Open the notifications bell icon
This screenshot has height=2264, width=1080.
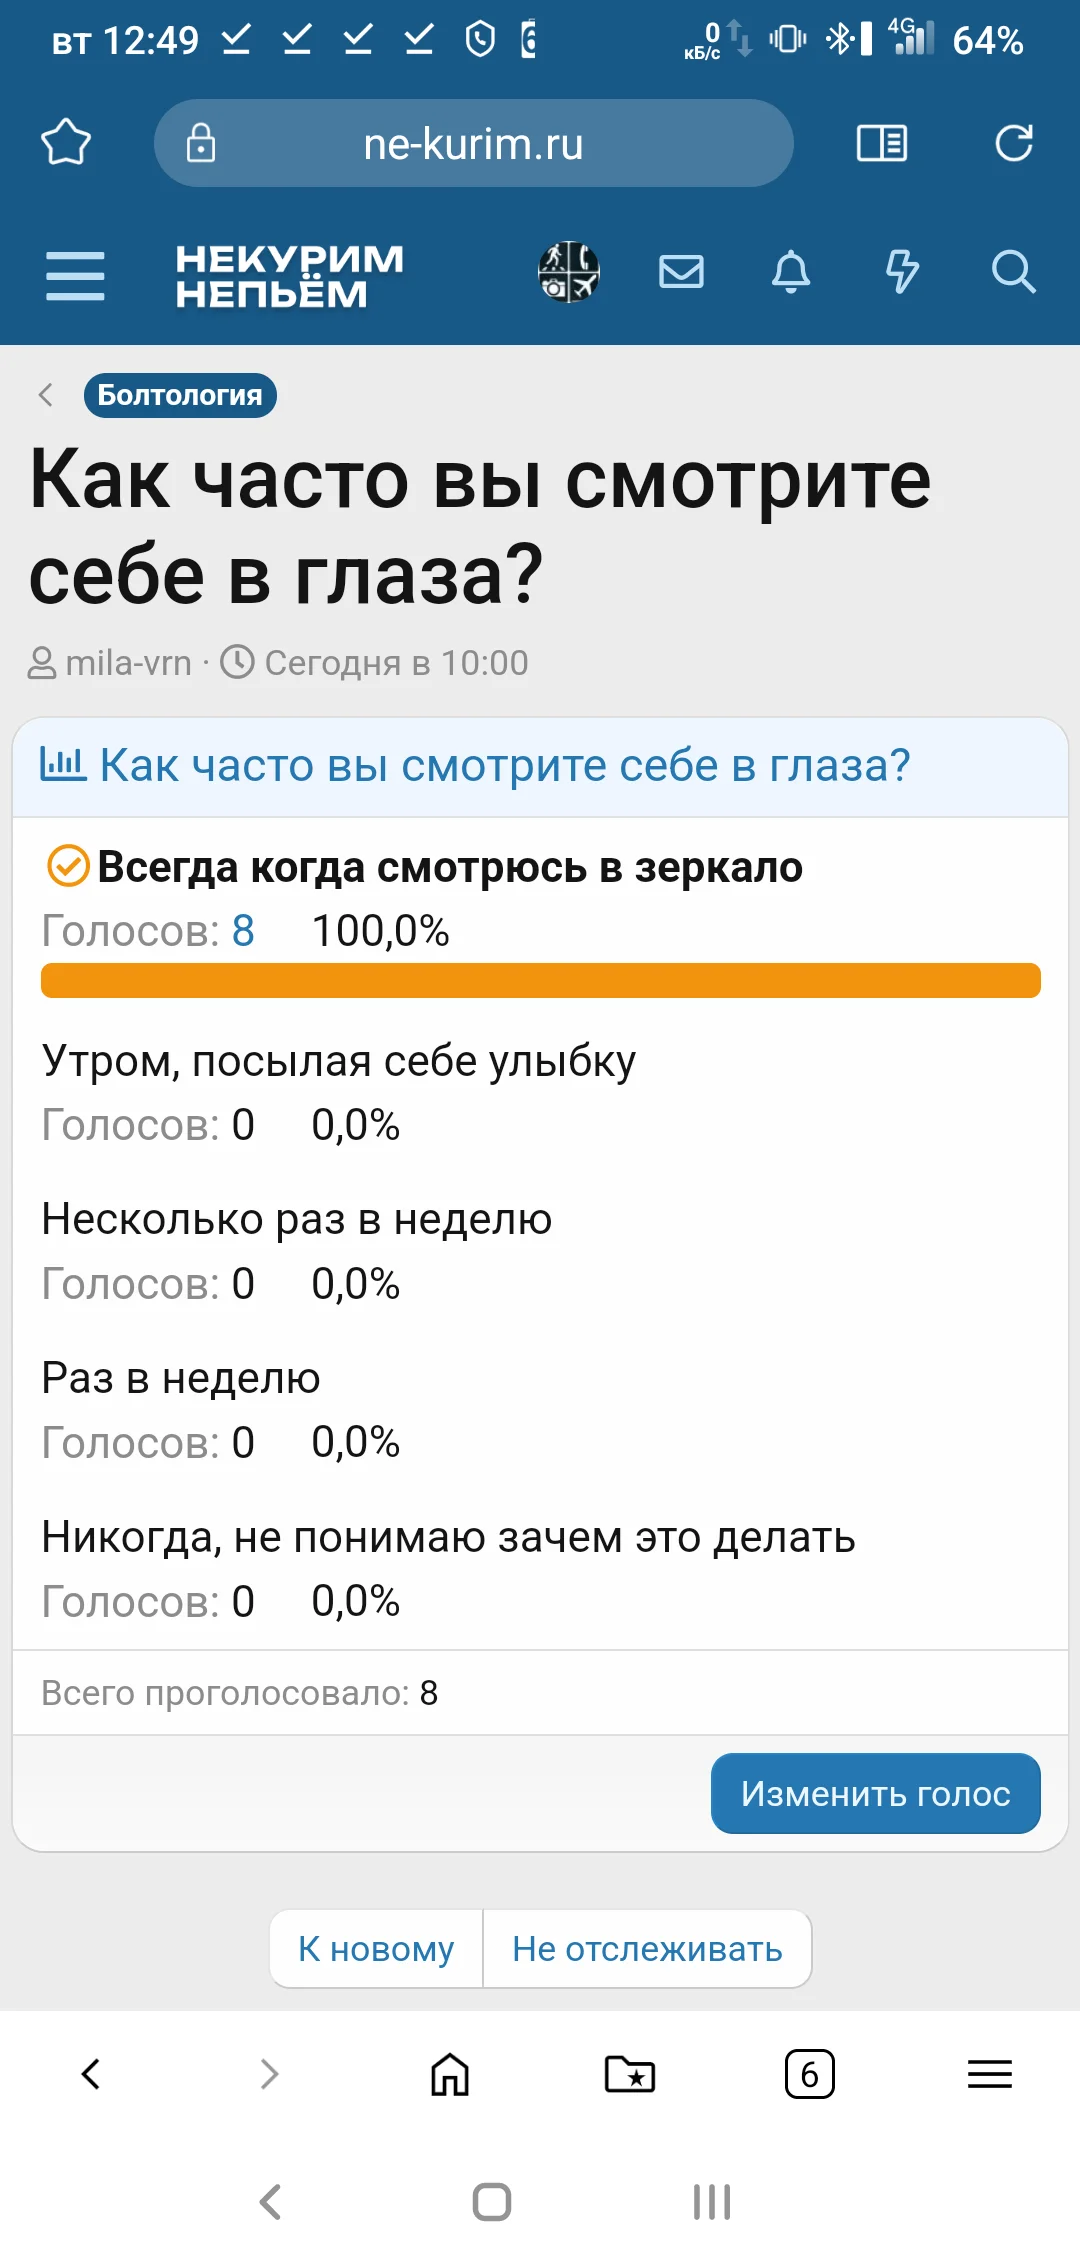coord(791,272)
